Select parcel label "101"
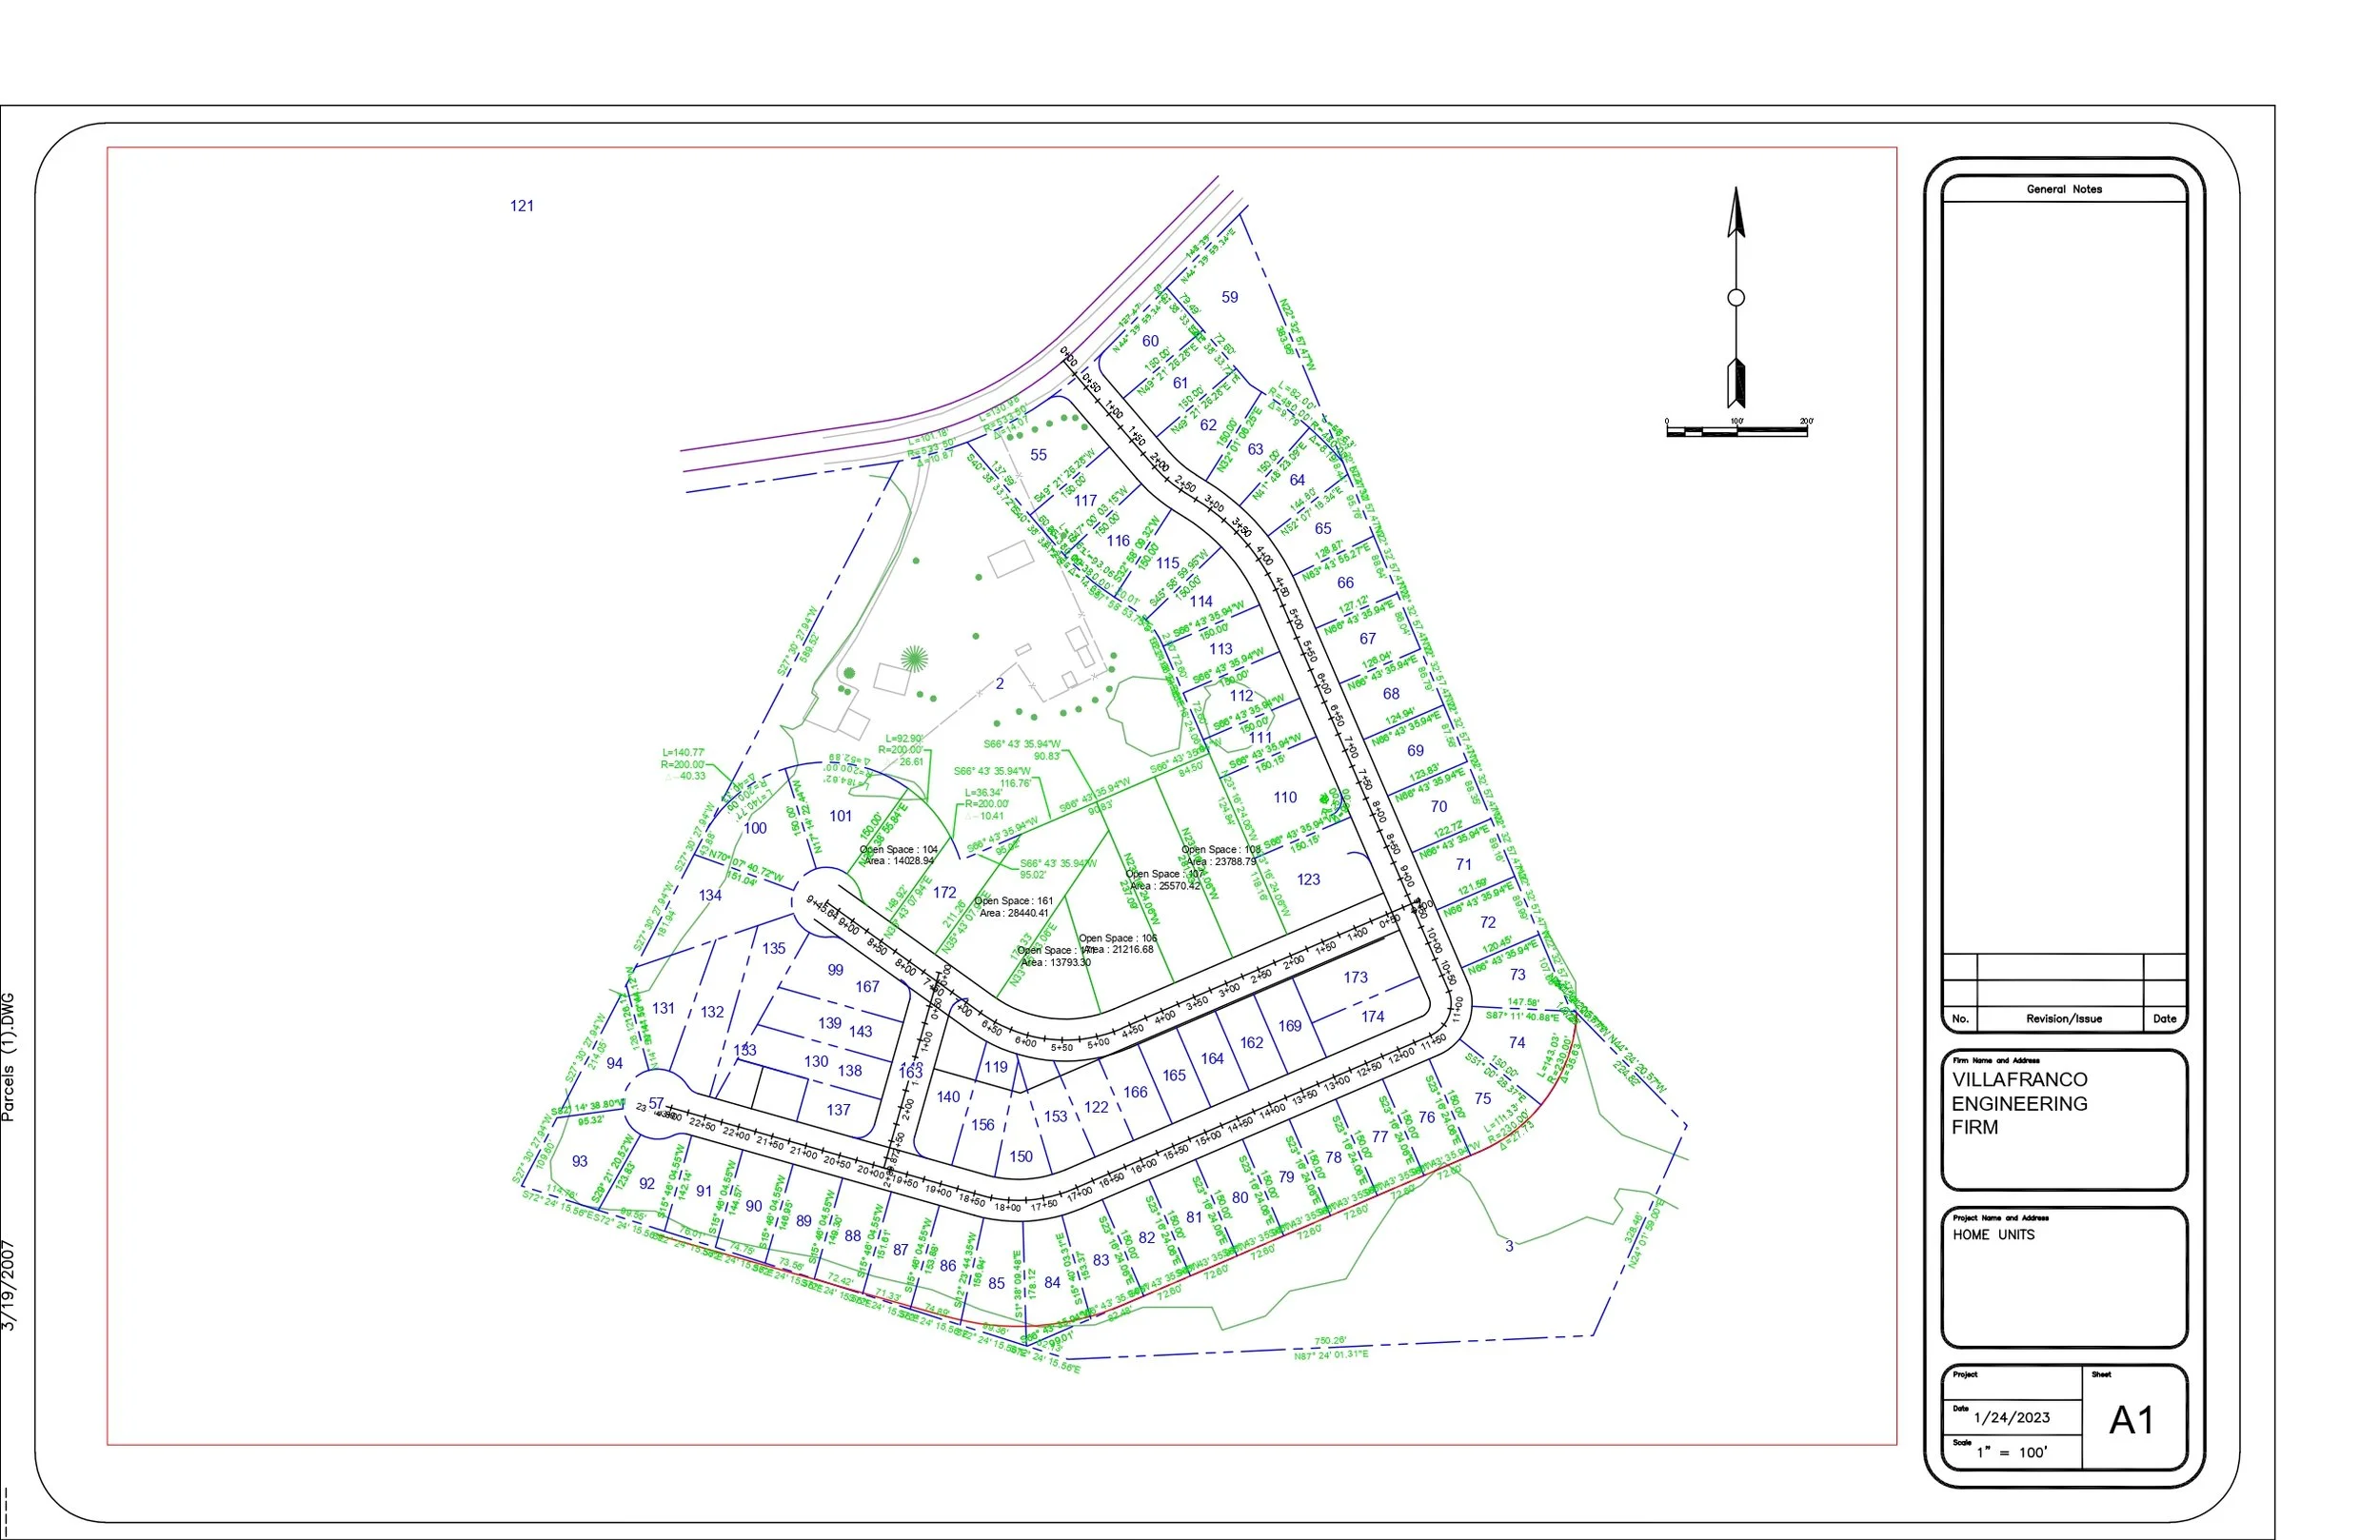This screenshot has height=1540, width=2380. [841, 816]
